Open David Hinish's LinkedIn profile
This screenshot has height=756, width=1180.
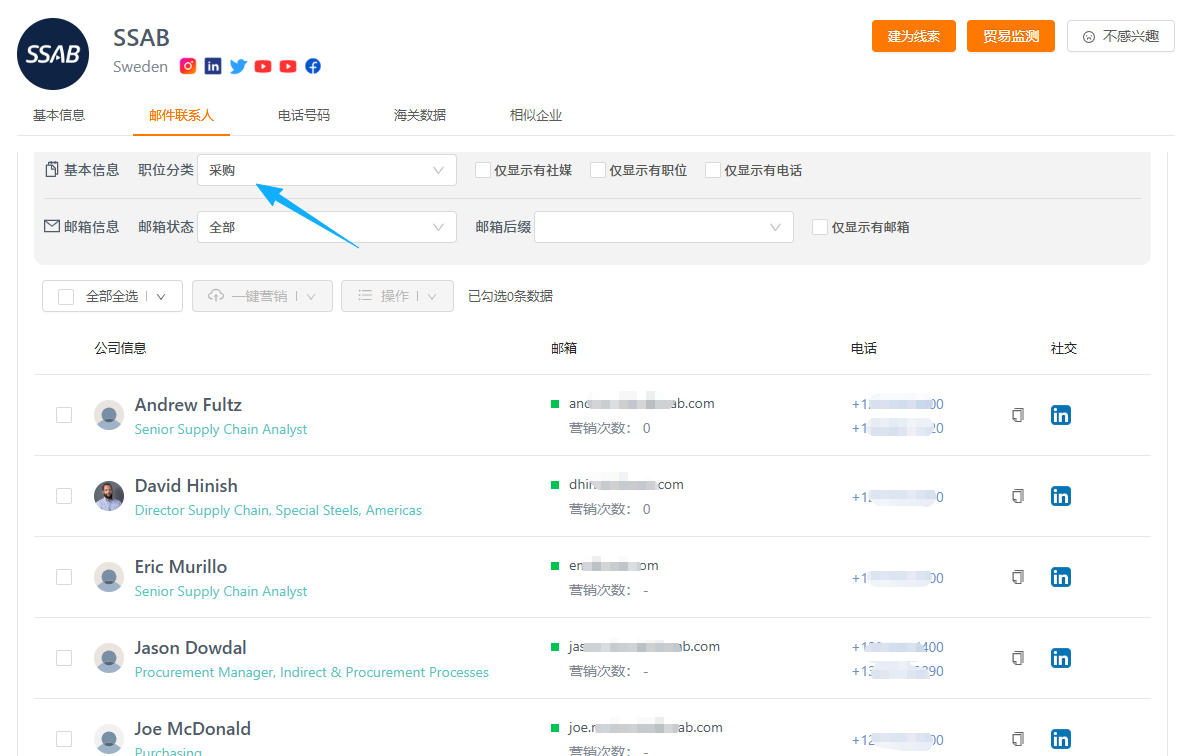(x=1060, y=496)
